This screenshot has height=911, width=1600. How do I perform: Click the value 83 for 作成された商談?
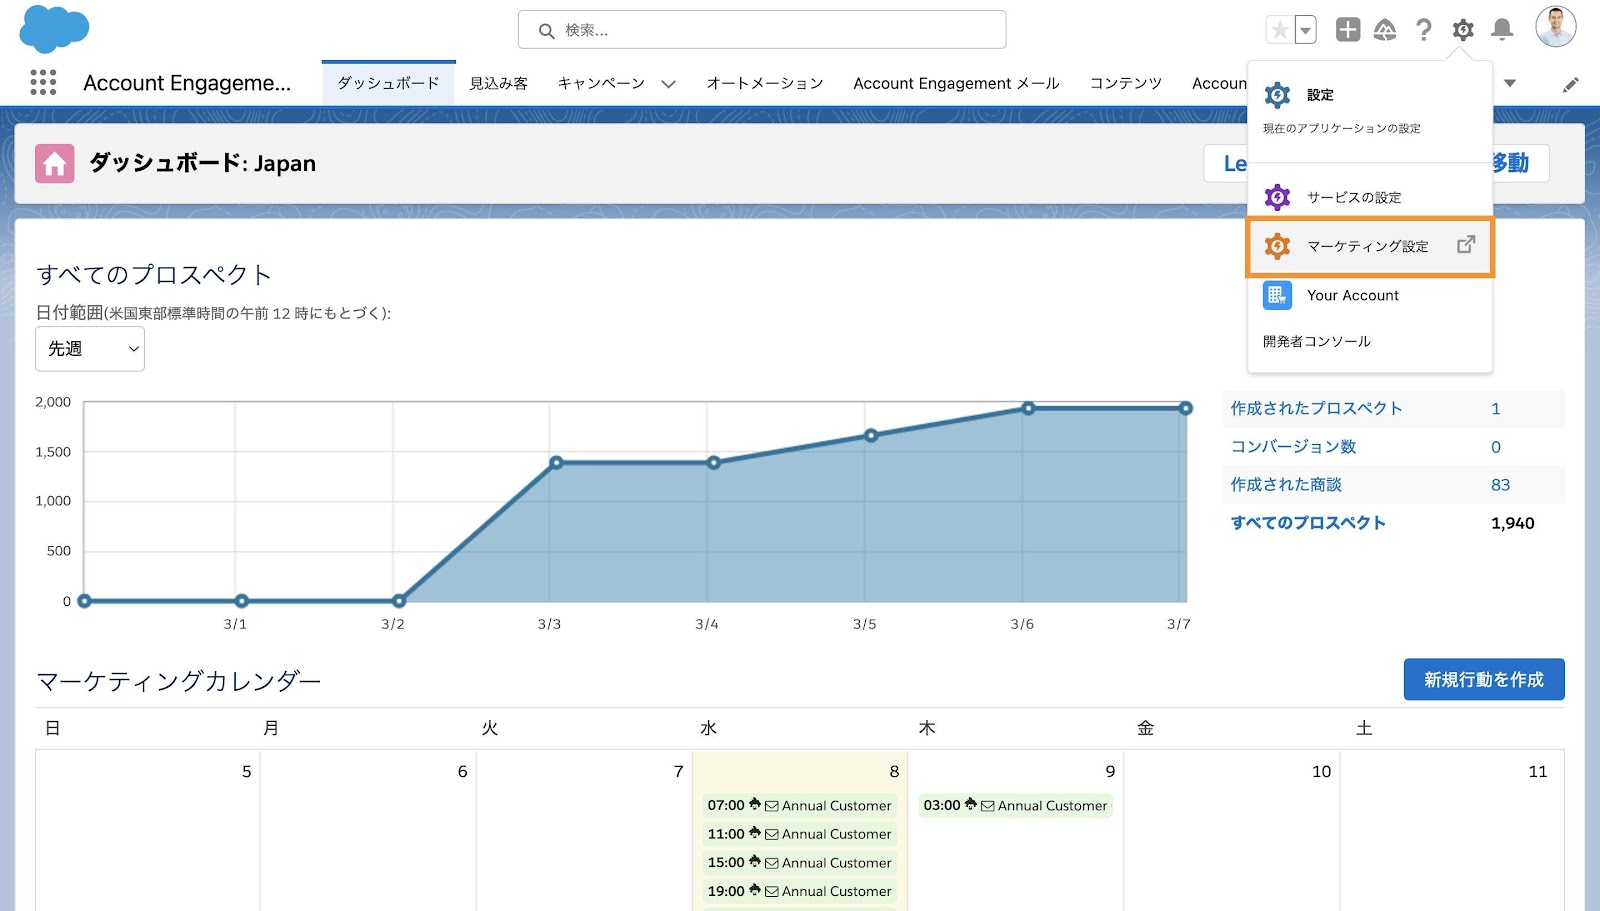click(x=1500, y=485)
